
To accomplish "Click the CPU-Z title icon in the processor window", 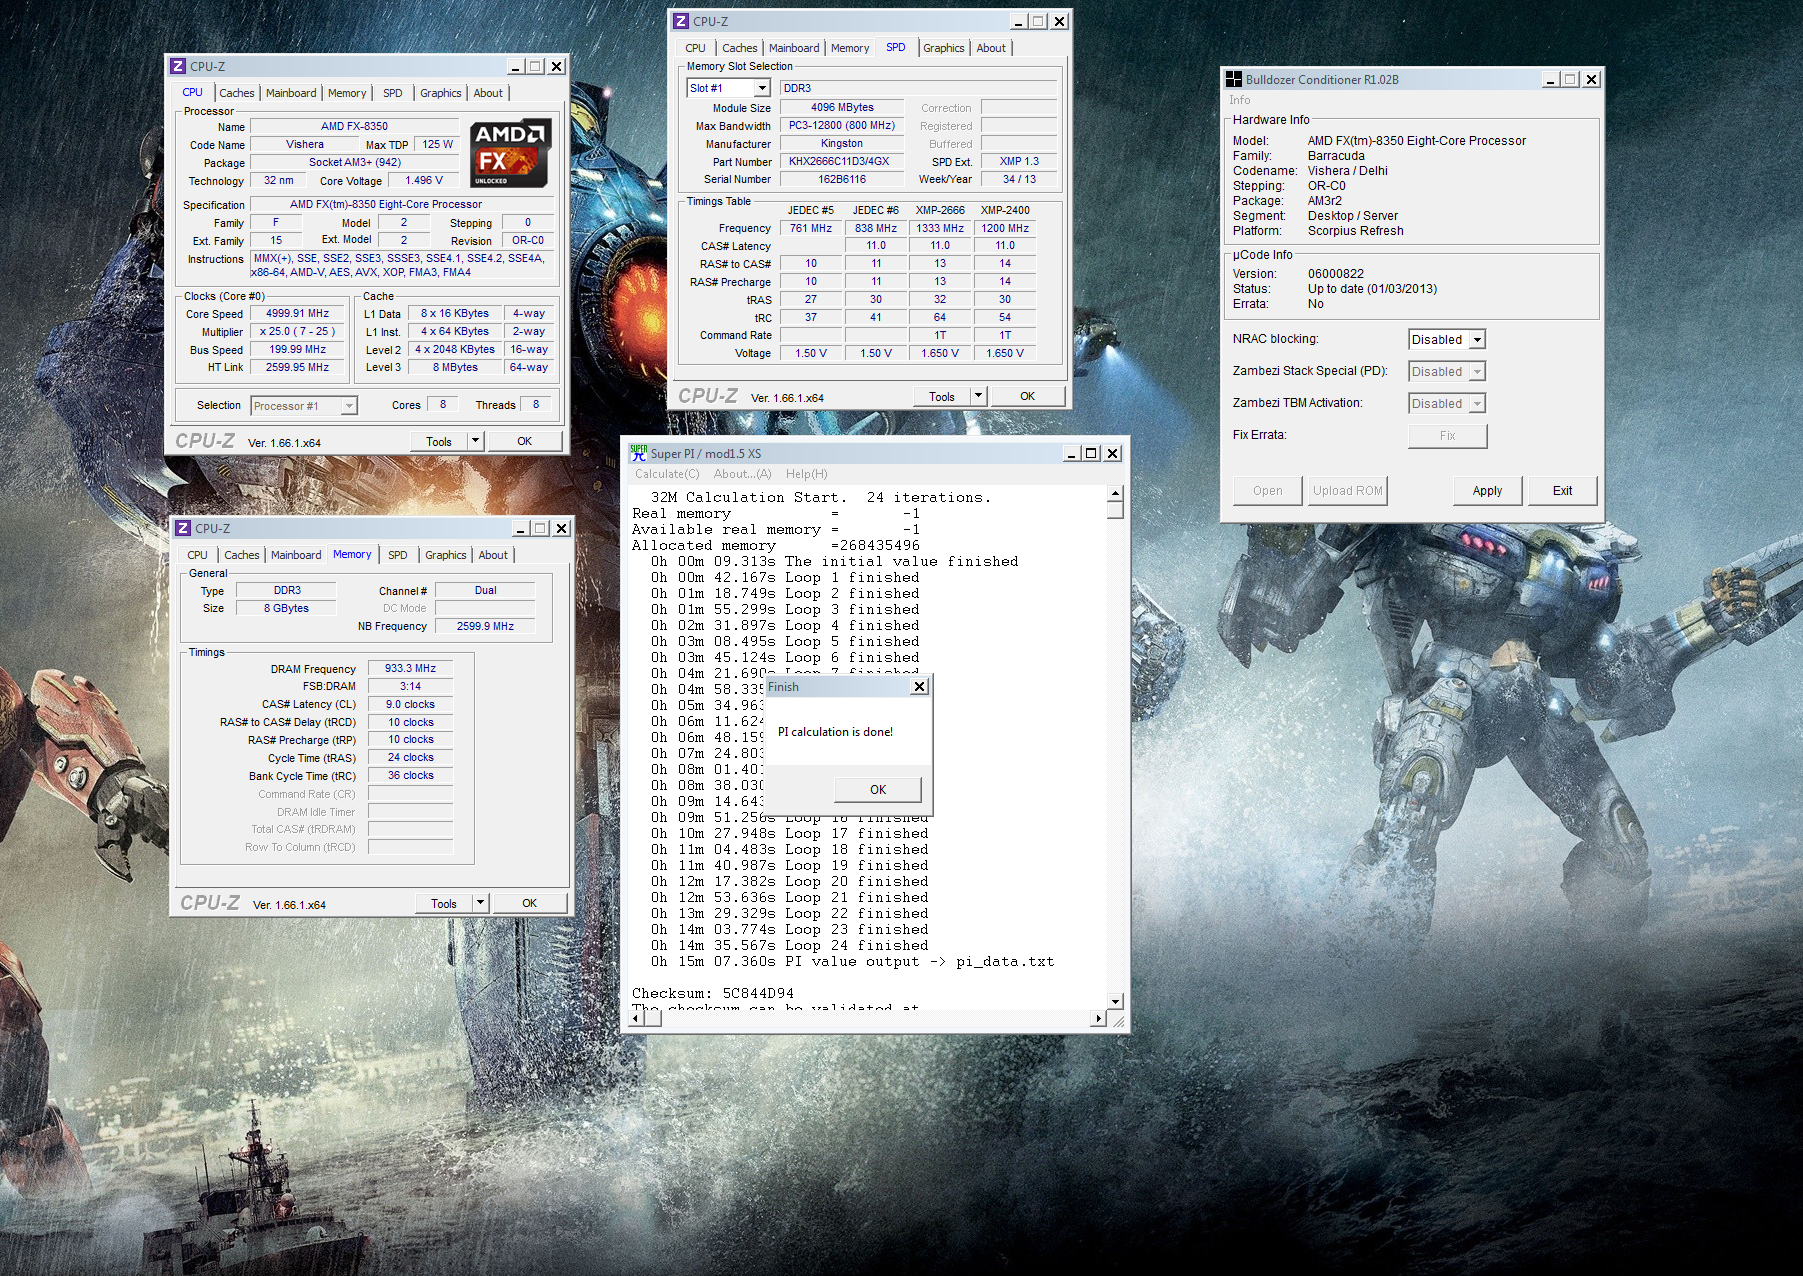I will pos(178,66).
